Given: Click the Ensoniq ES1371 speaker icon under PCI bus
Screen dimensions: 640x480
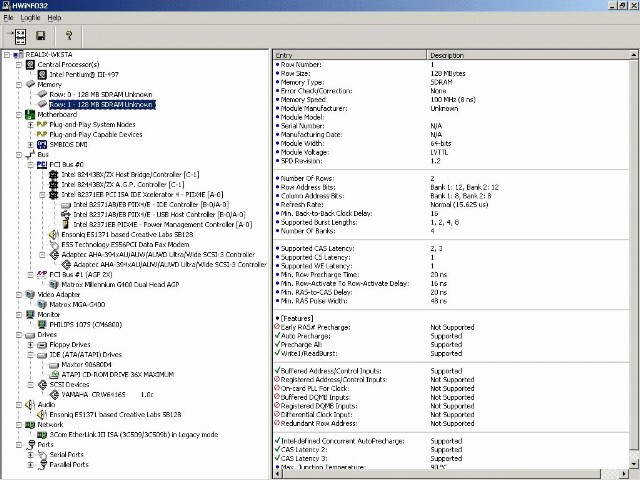Looking at the screenshot, I should 54,234.
